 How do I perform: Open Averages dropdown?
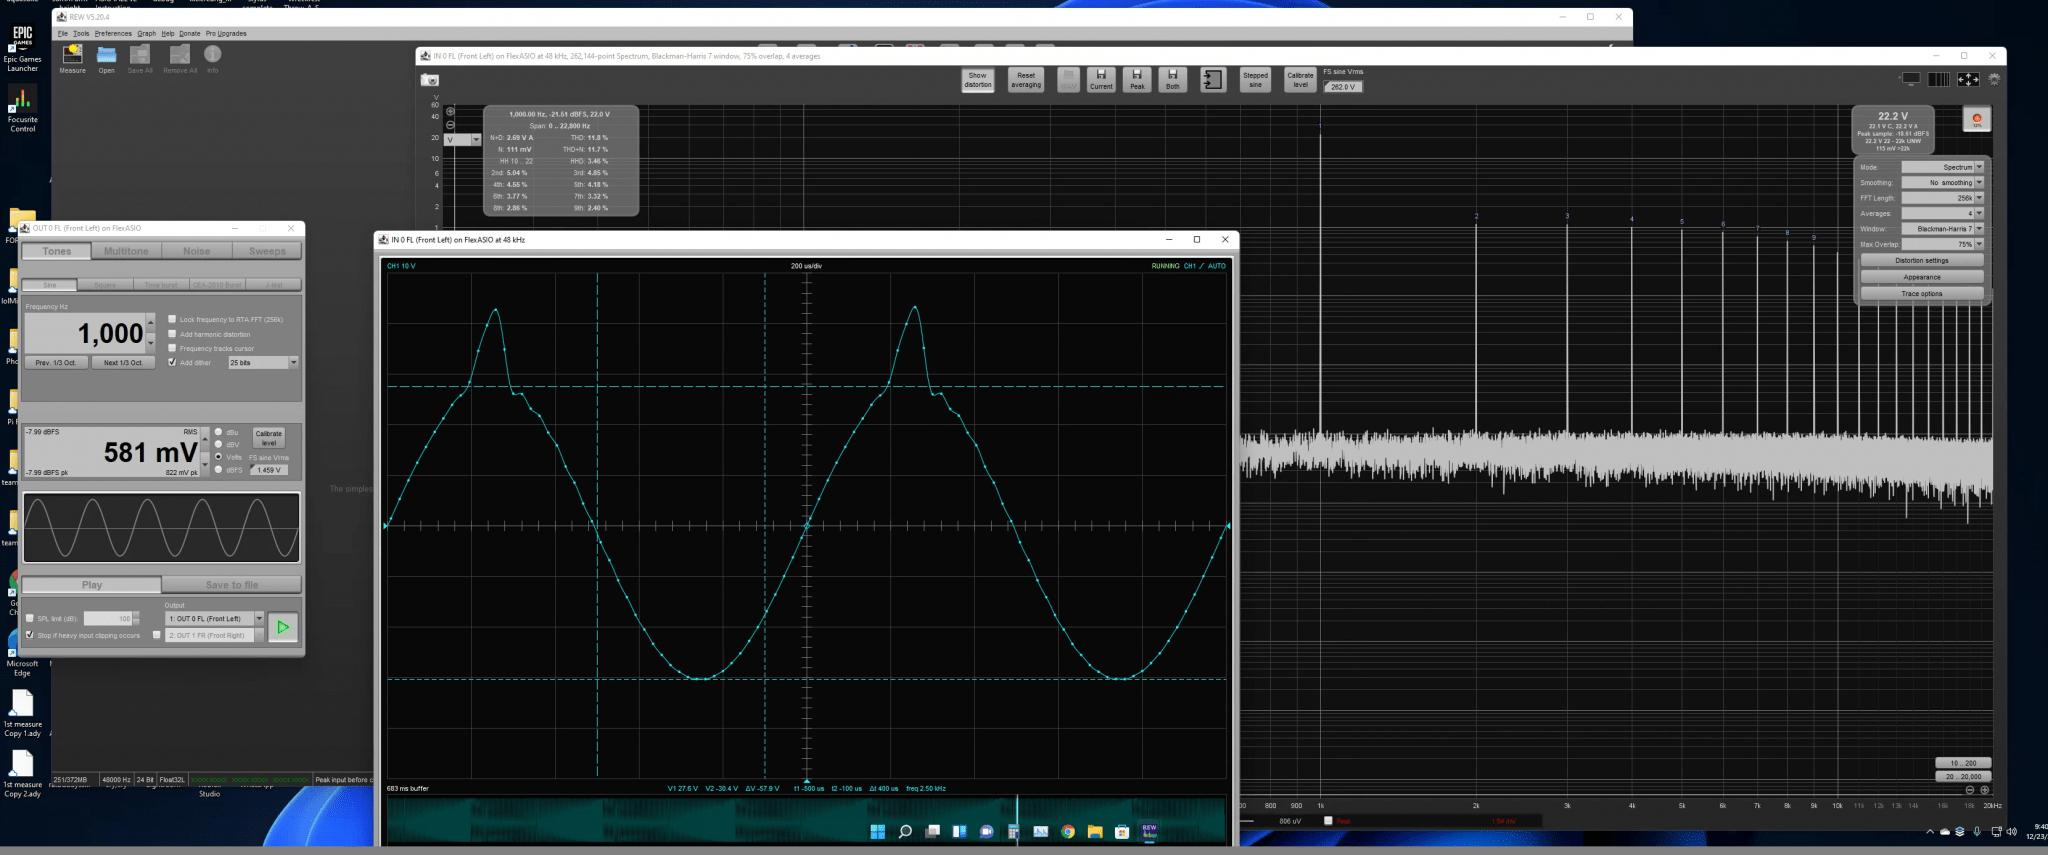pyautogui.click(x=1942, y=213)
